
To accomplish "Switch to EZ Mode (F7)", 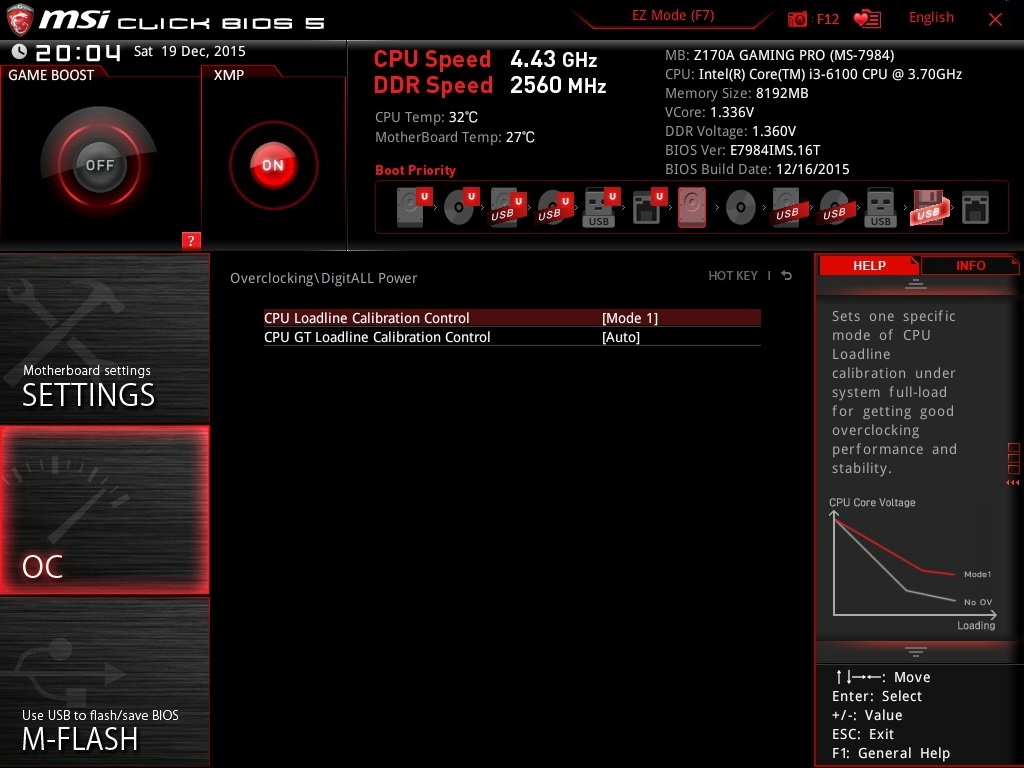I will tap(673, 16).
